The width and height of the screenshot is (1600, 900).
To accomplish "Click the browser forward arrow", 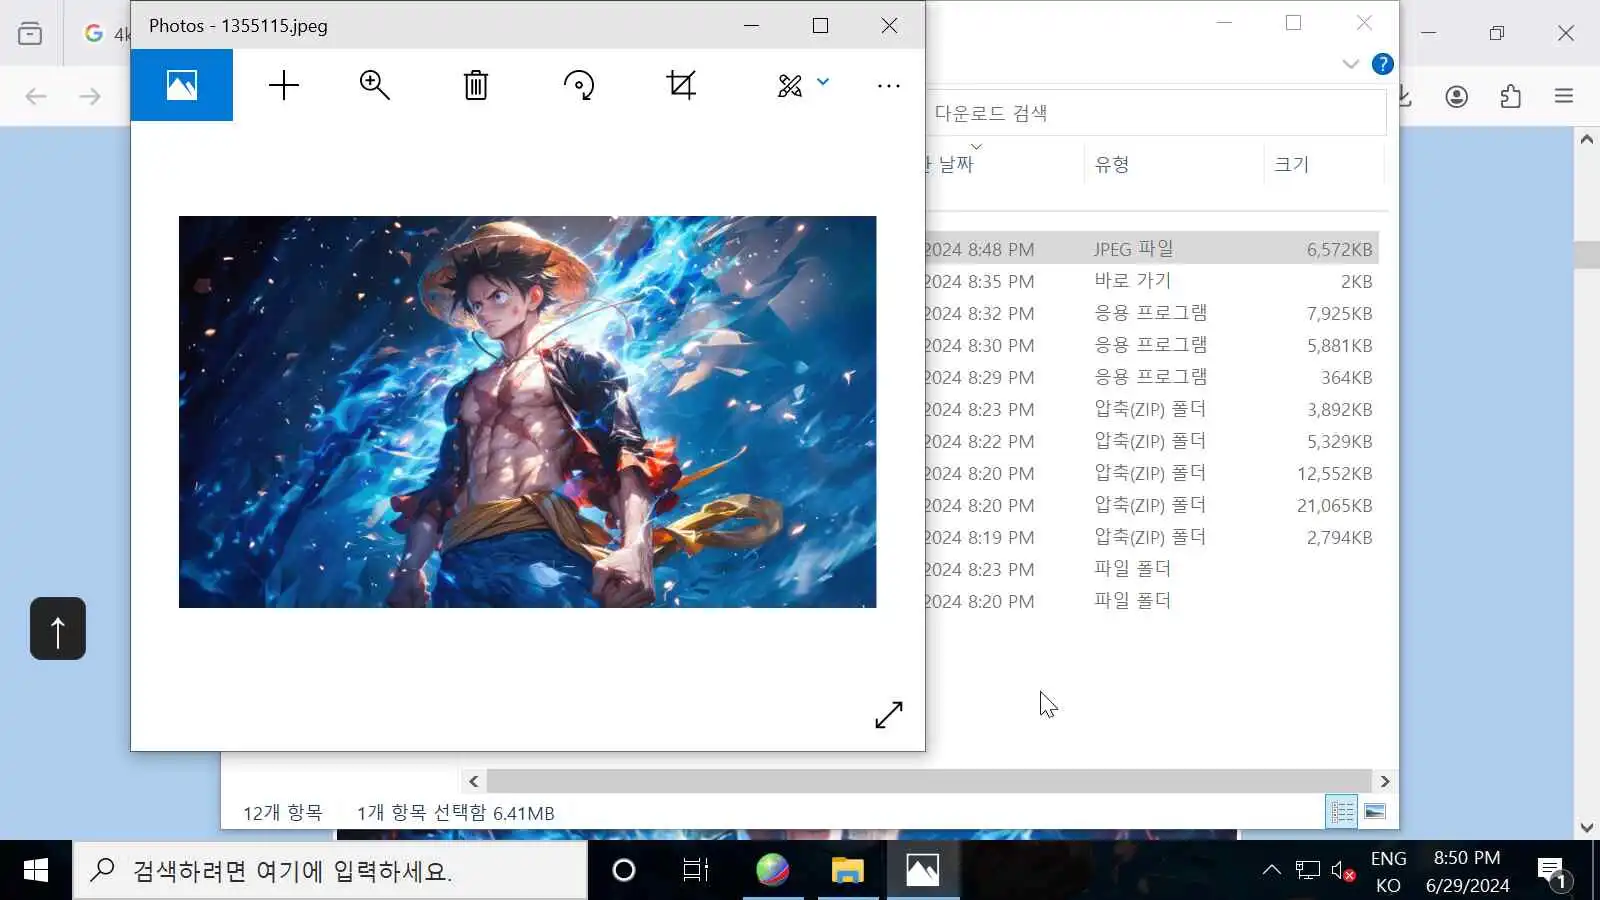I will click(90, 96).
